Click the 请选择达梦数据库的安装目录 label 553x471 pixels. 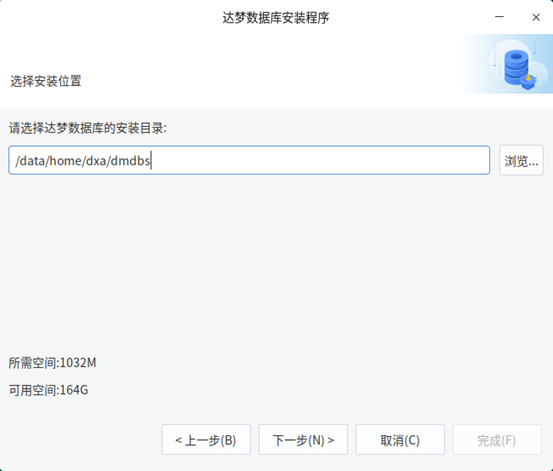pos(88,128)
